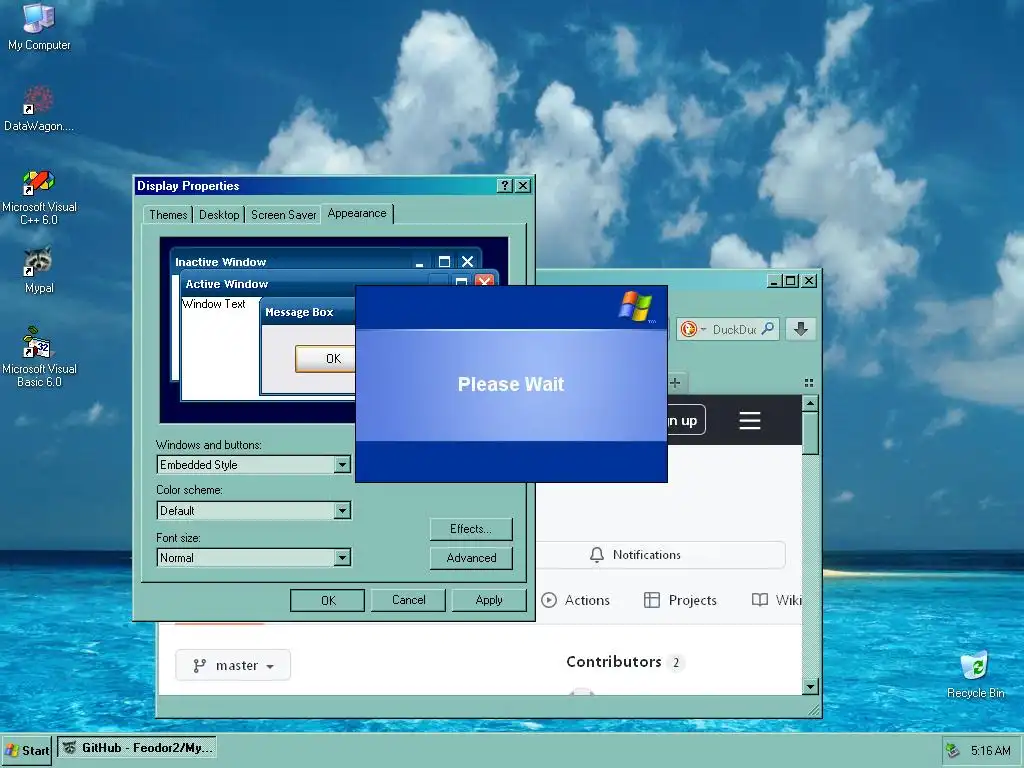Click the 5:16 AM clock in tray

pyautogui.click(x=990, y=751)
